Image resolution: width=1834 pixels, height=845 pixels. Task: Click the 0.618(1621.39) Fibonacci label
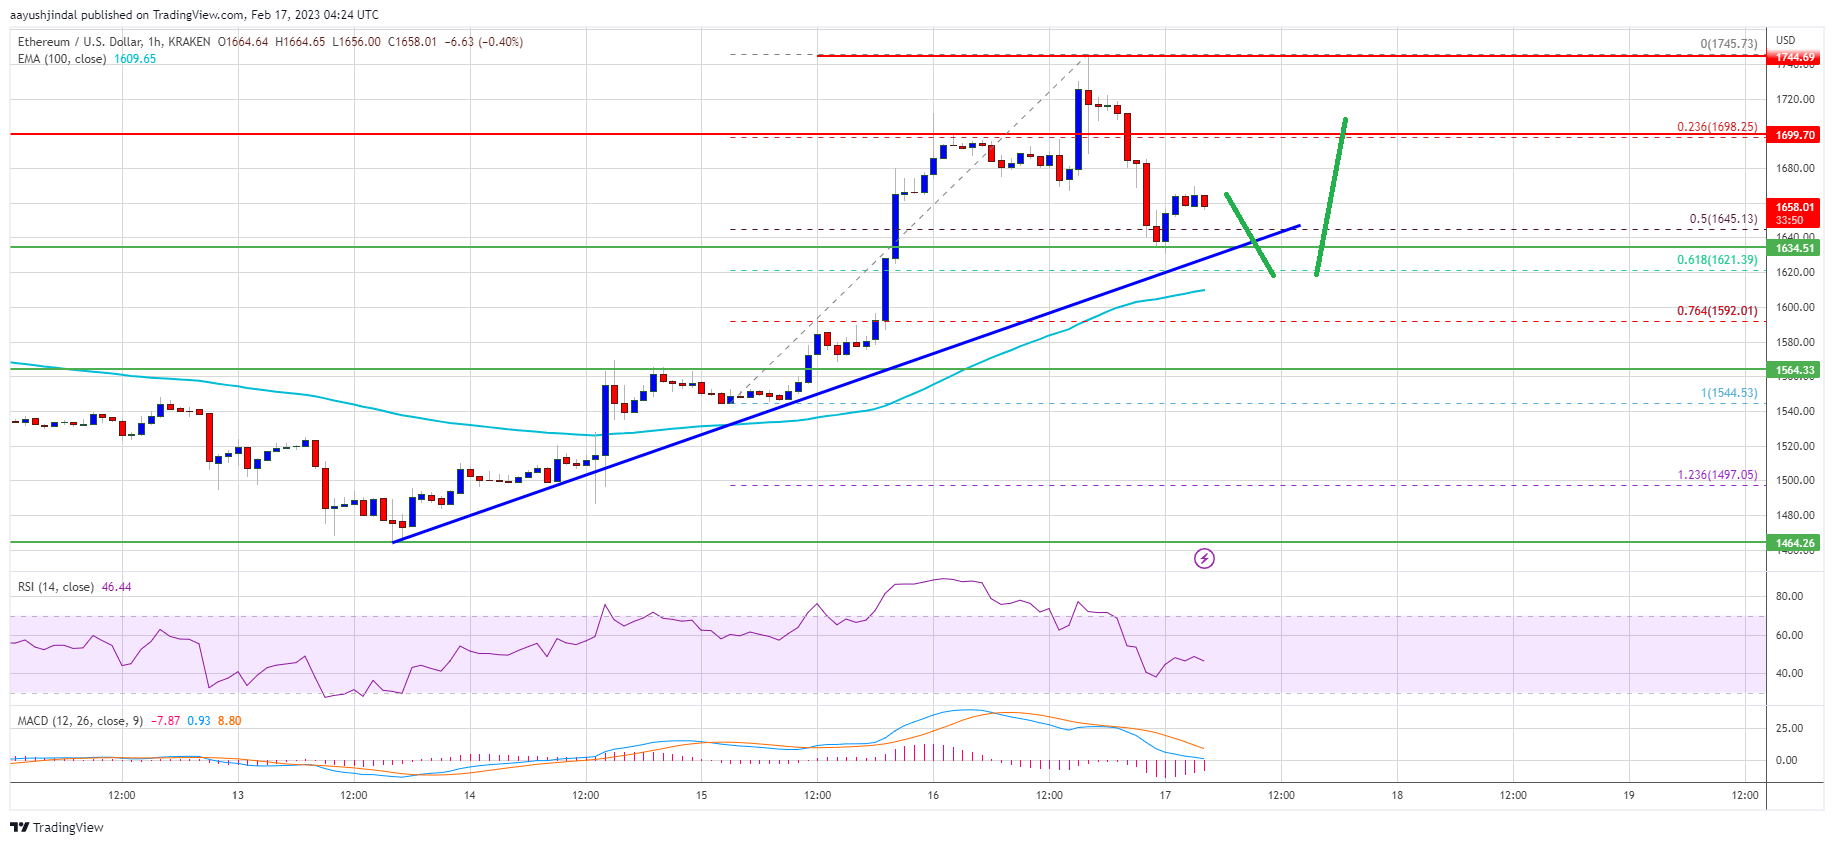tap(1717, 260)
